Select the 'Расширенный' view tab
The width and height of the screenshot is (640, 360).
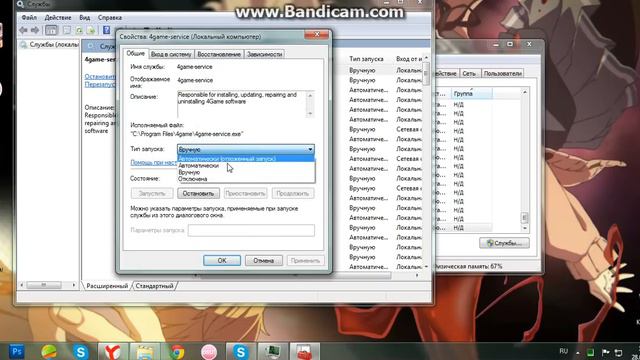pyautogui.click(x=107, y=286)
